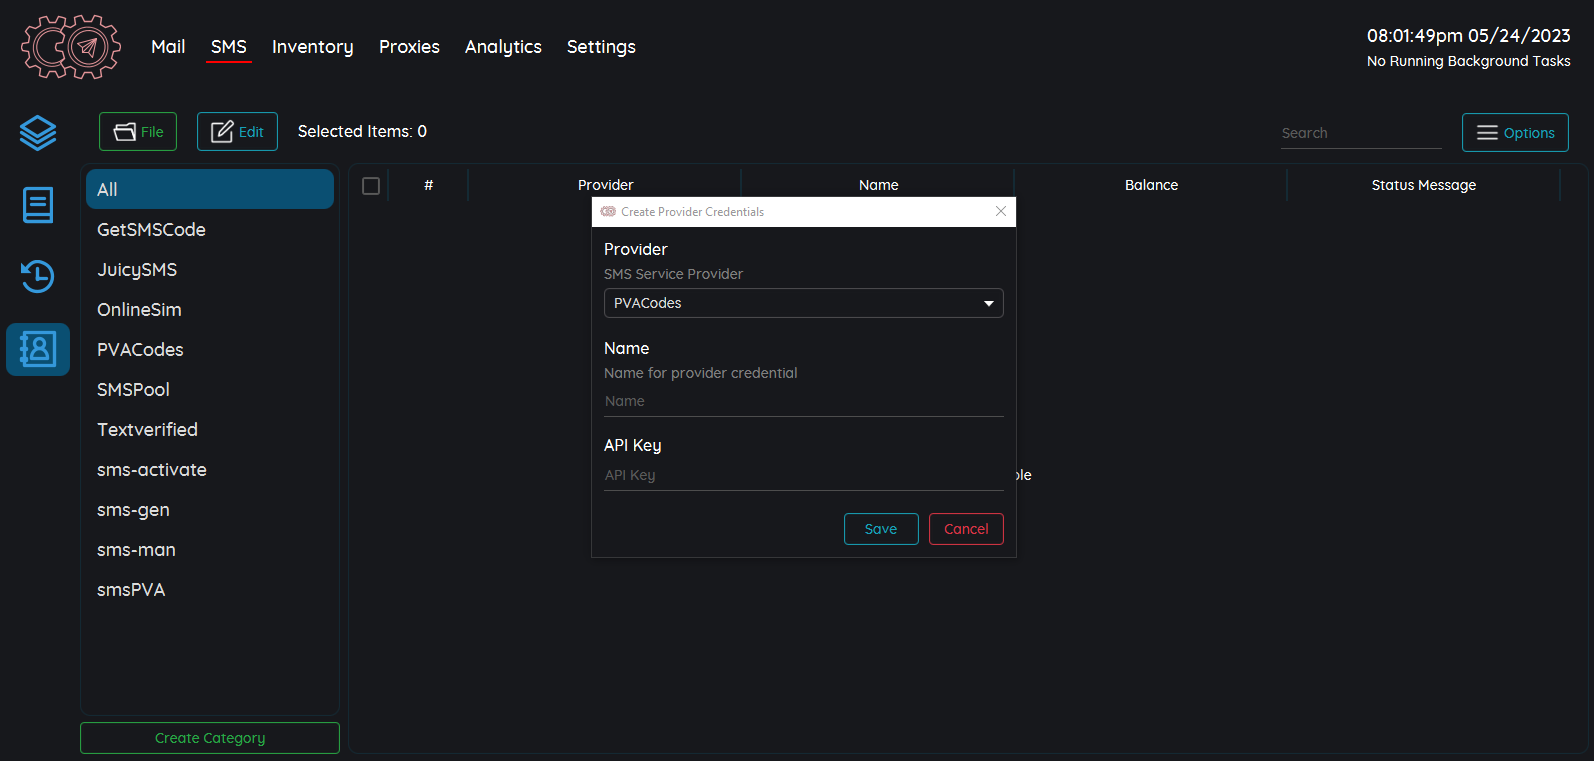Focus the Name input field
The image size is (1594, 761).
pyautogui.click(x=804, y=401)
